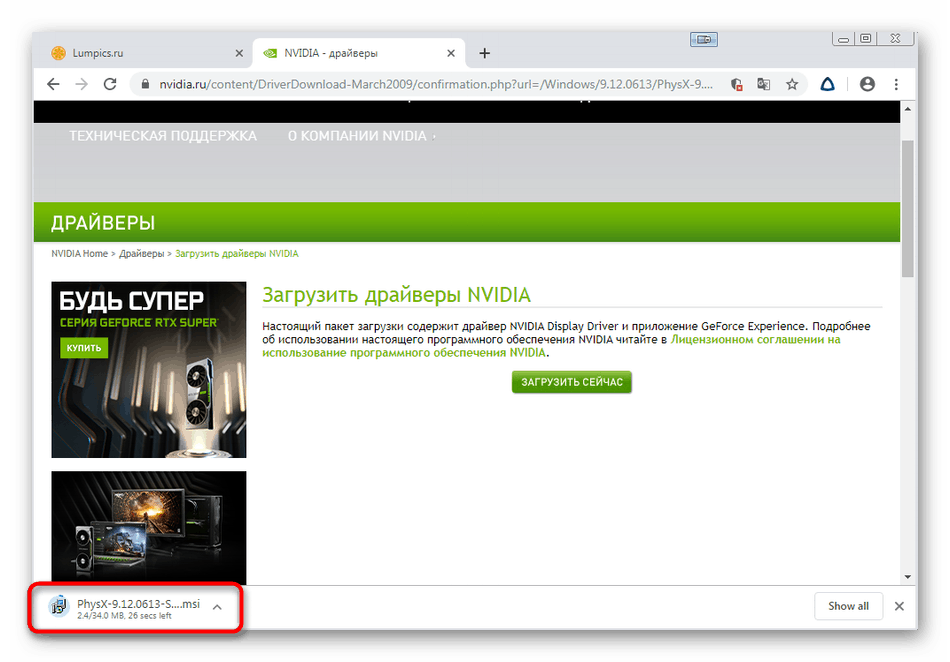The width and height of the screenshot is (950, 662).
Task: Click the address bar URL field
Action: pos(435,84)
